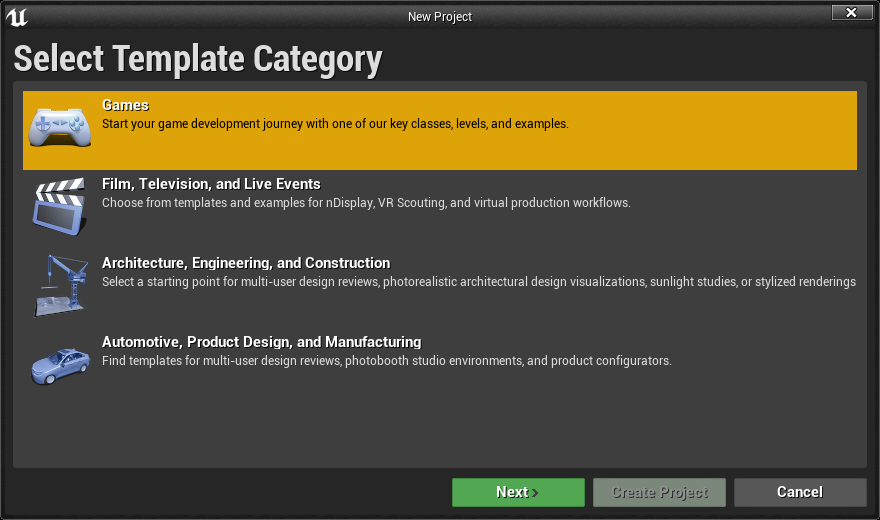Click the disabled Create Project button
The image size is (880, 520).
(x=659, y=492)
